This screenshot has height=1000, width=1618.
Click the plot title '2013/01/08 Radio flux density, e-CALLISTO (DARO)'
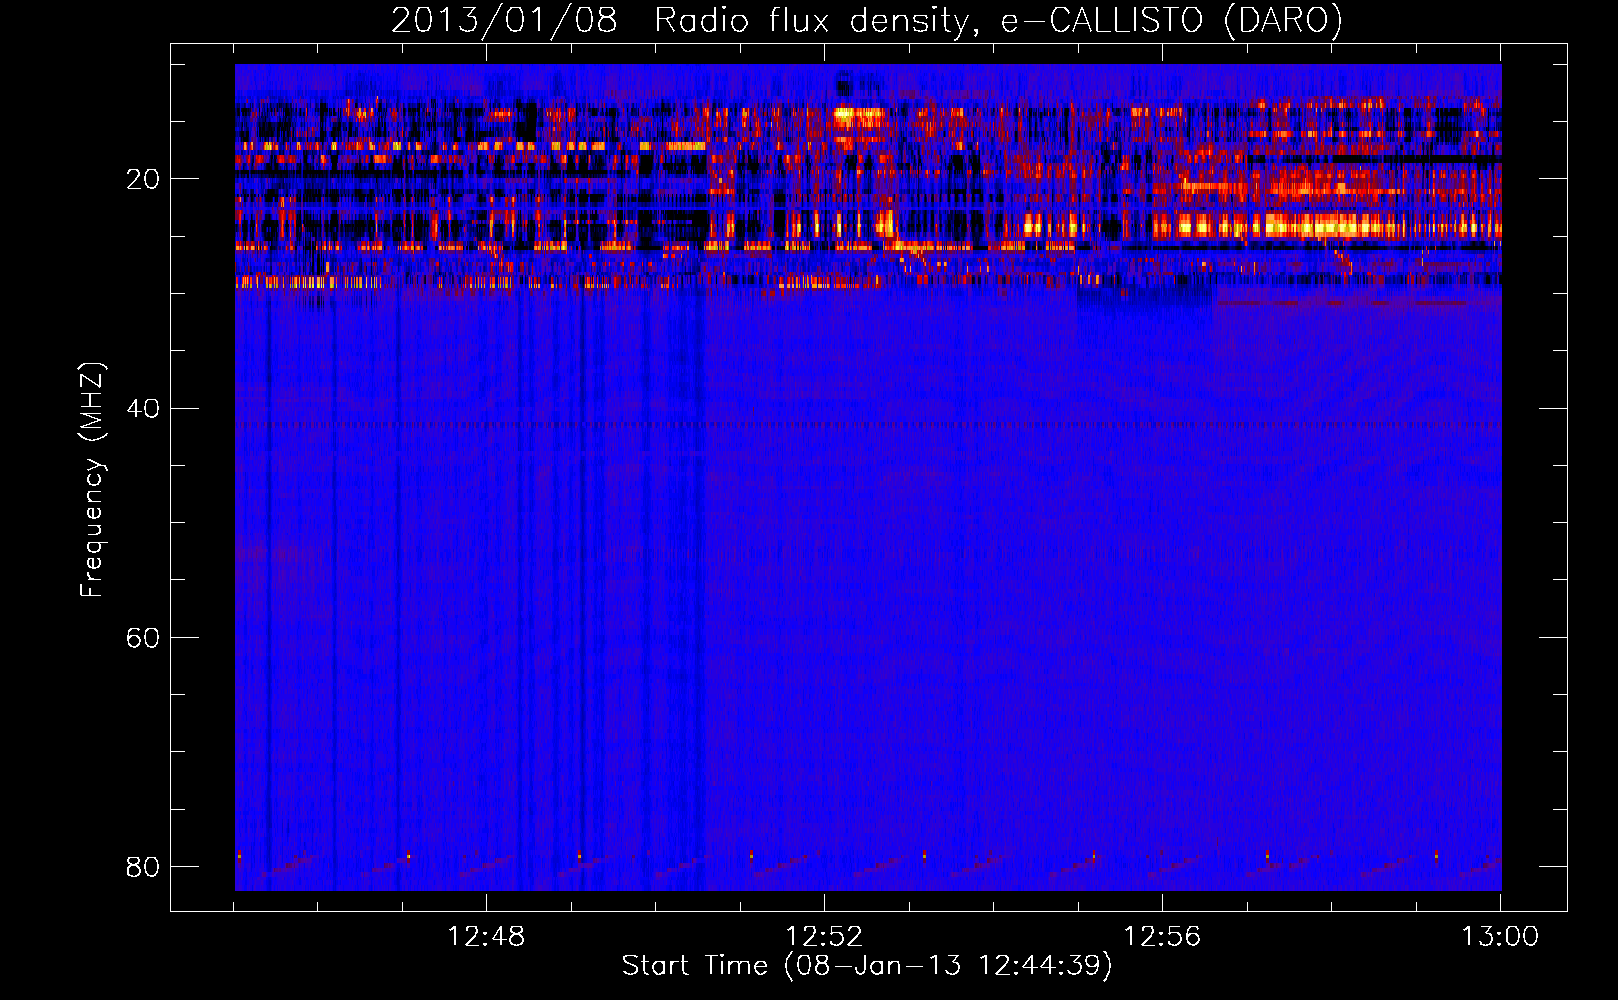[x=867, y=20]
